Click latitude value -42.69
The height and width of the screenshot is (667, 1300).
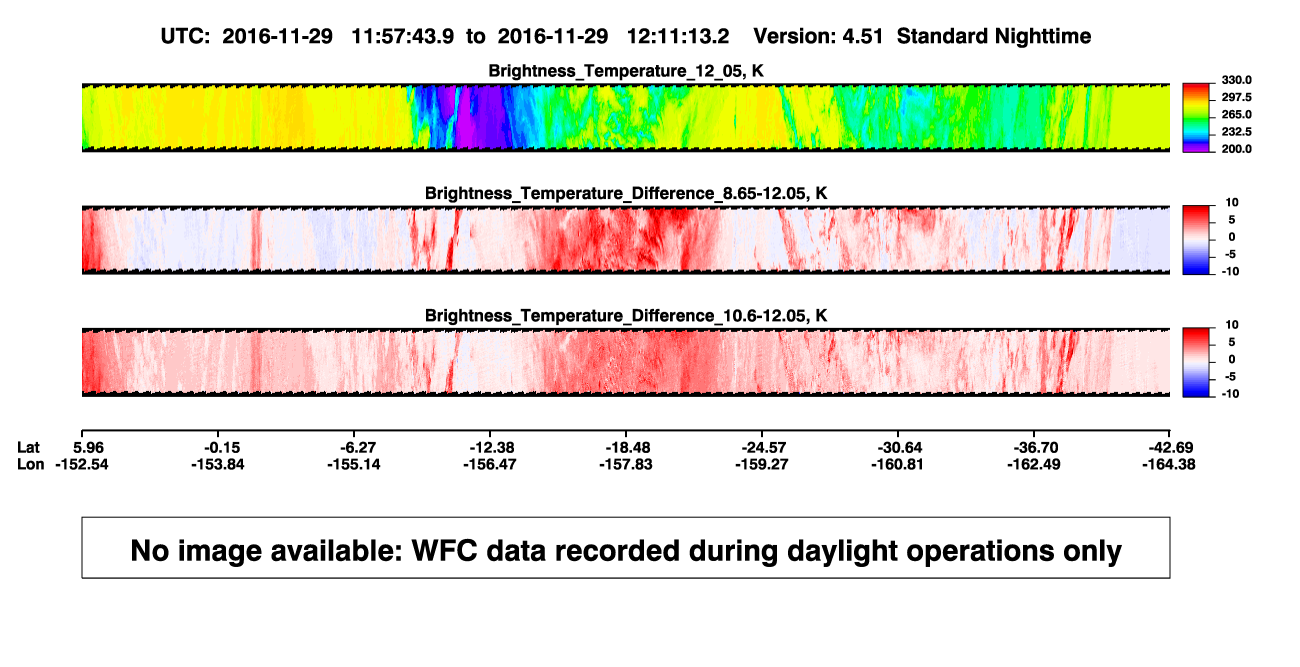click(x=1170, y=447)
